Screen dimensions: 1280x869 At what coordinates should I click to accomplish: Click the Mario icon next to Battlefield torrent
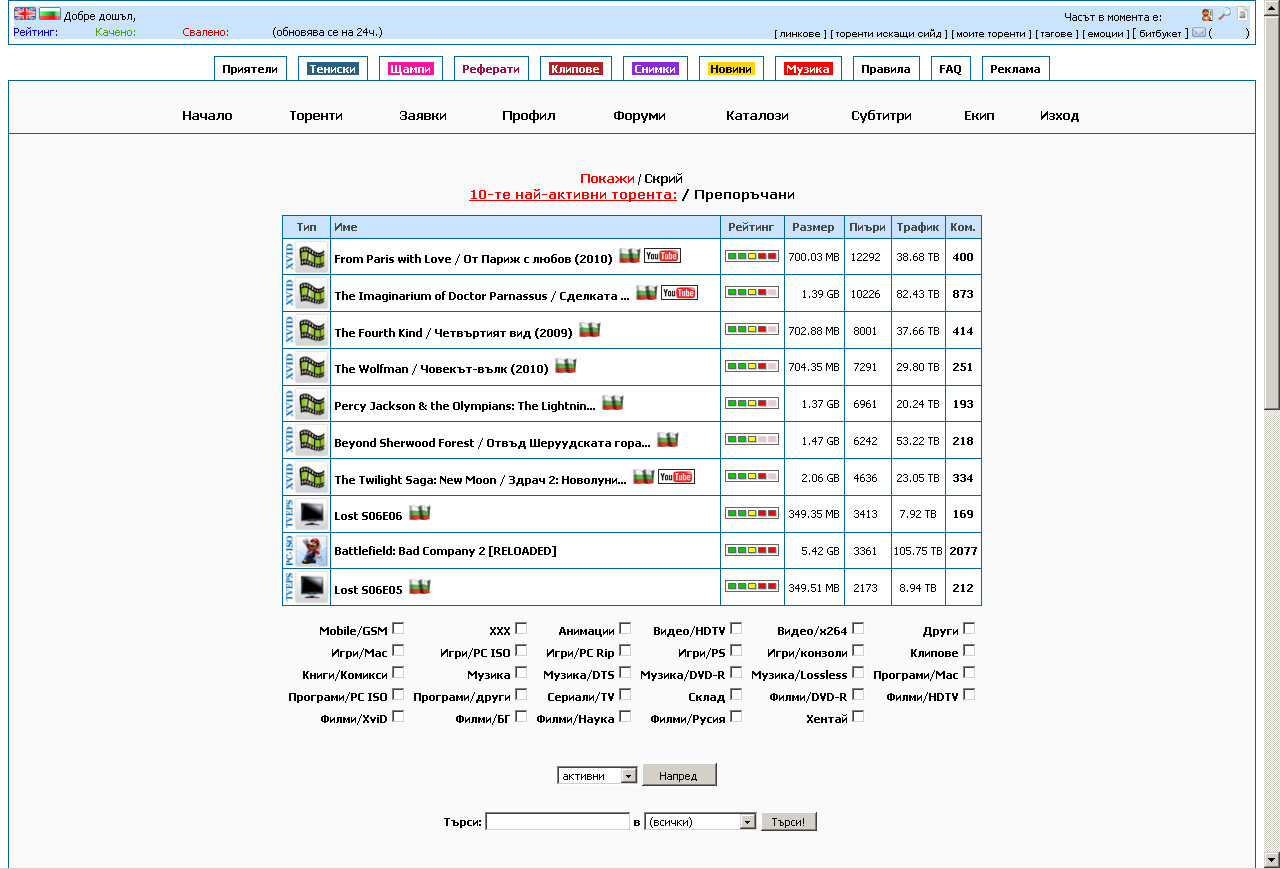[312, 551]
